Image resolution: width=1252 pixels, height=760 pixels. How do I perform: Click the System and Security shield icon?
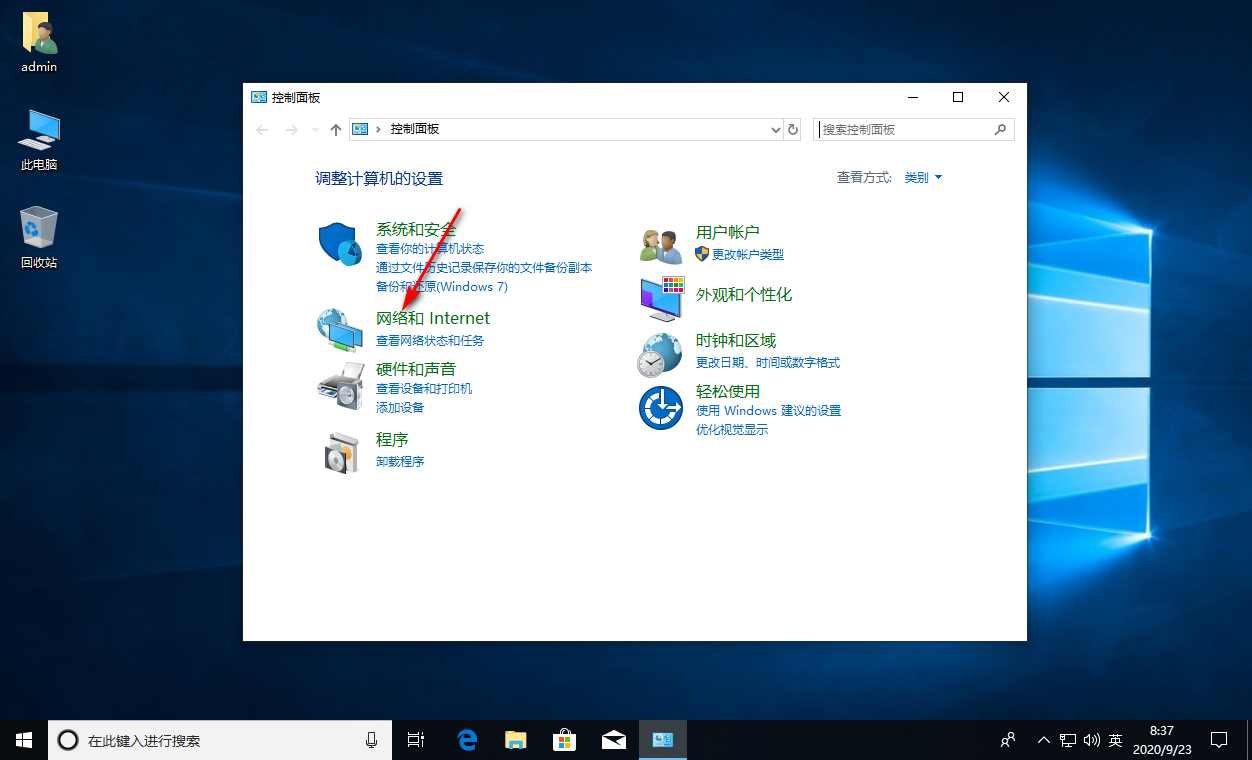pos(339,245)
